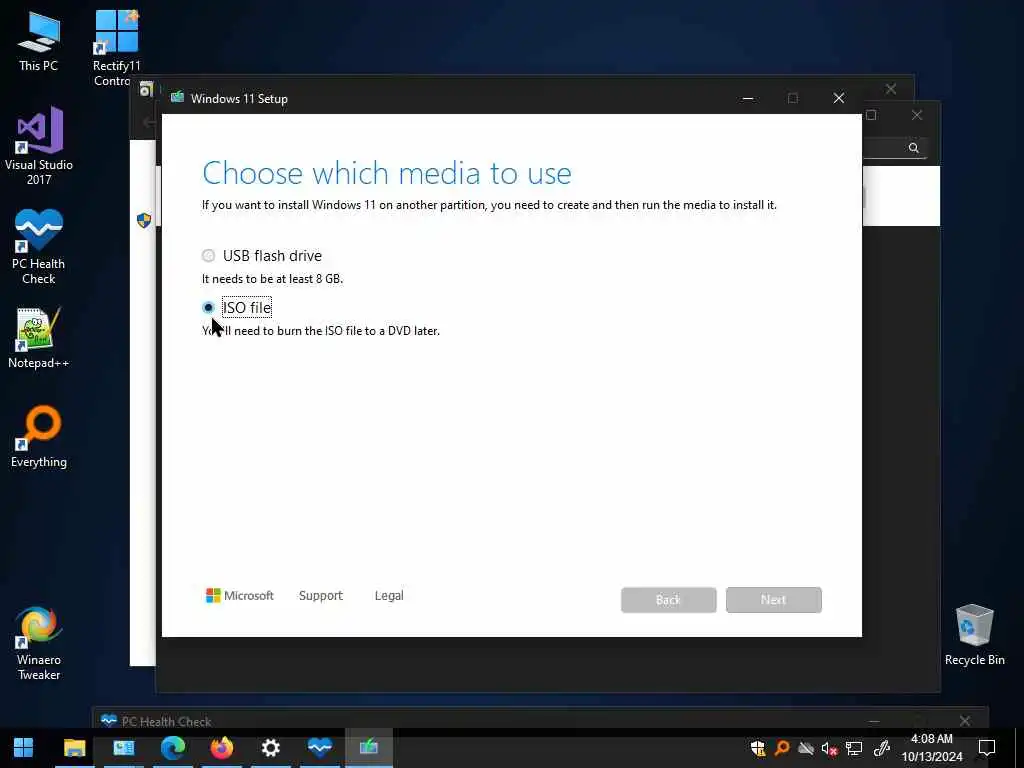Open the network tray icon
The image size is (1024, 768).
point(854,748)
